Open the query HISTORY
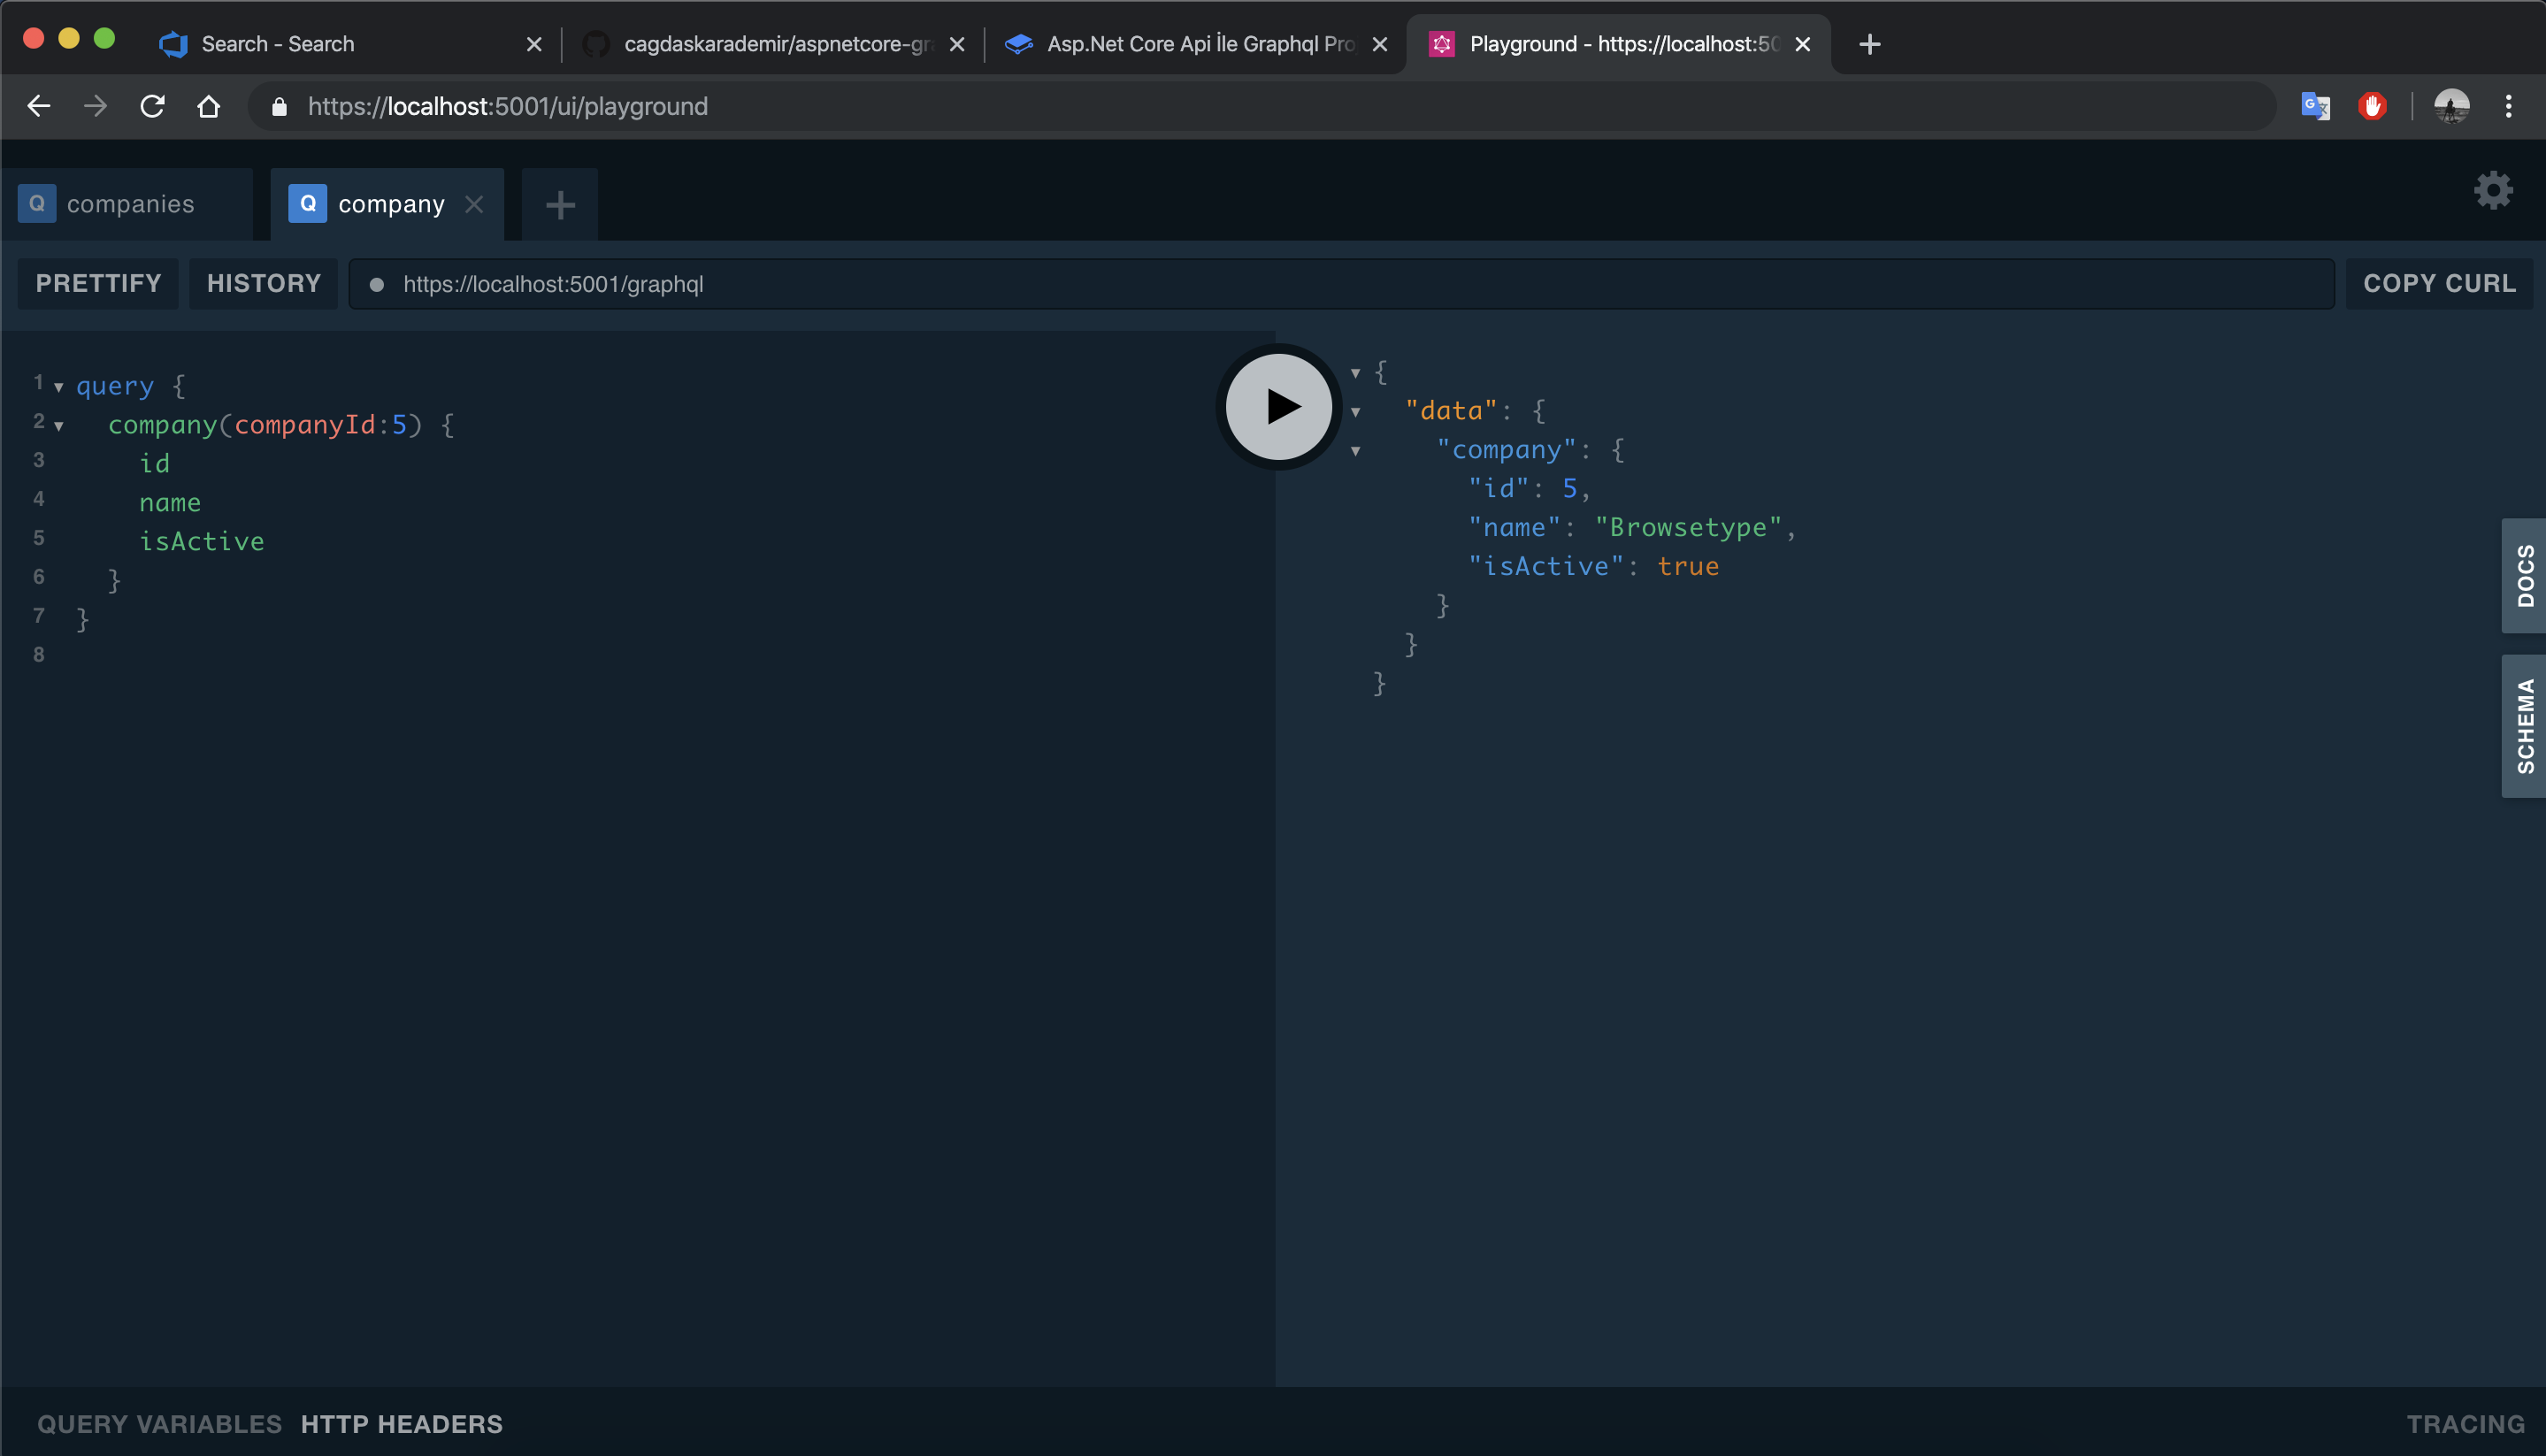This screenshot has height=1456, width=2546. coord(264,284)
